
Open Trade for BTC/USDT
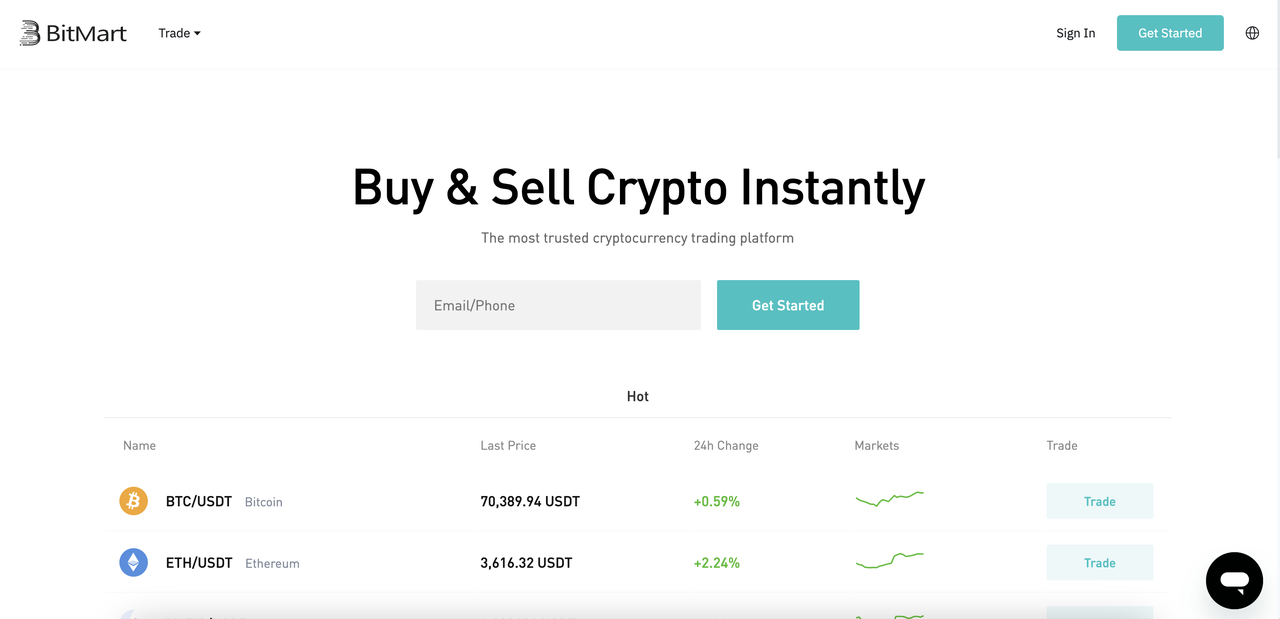[x=1099, y=501]
